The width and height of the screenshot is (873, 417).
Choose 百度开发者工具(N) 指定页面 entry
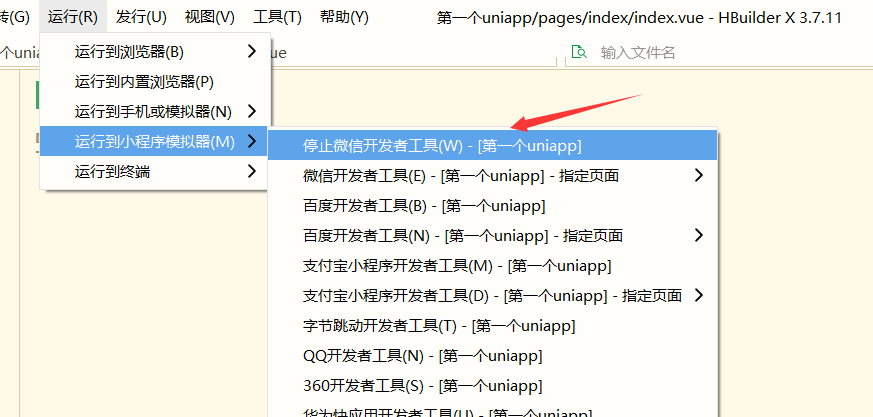(x=493, y=236)
